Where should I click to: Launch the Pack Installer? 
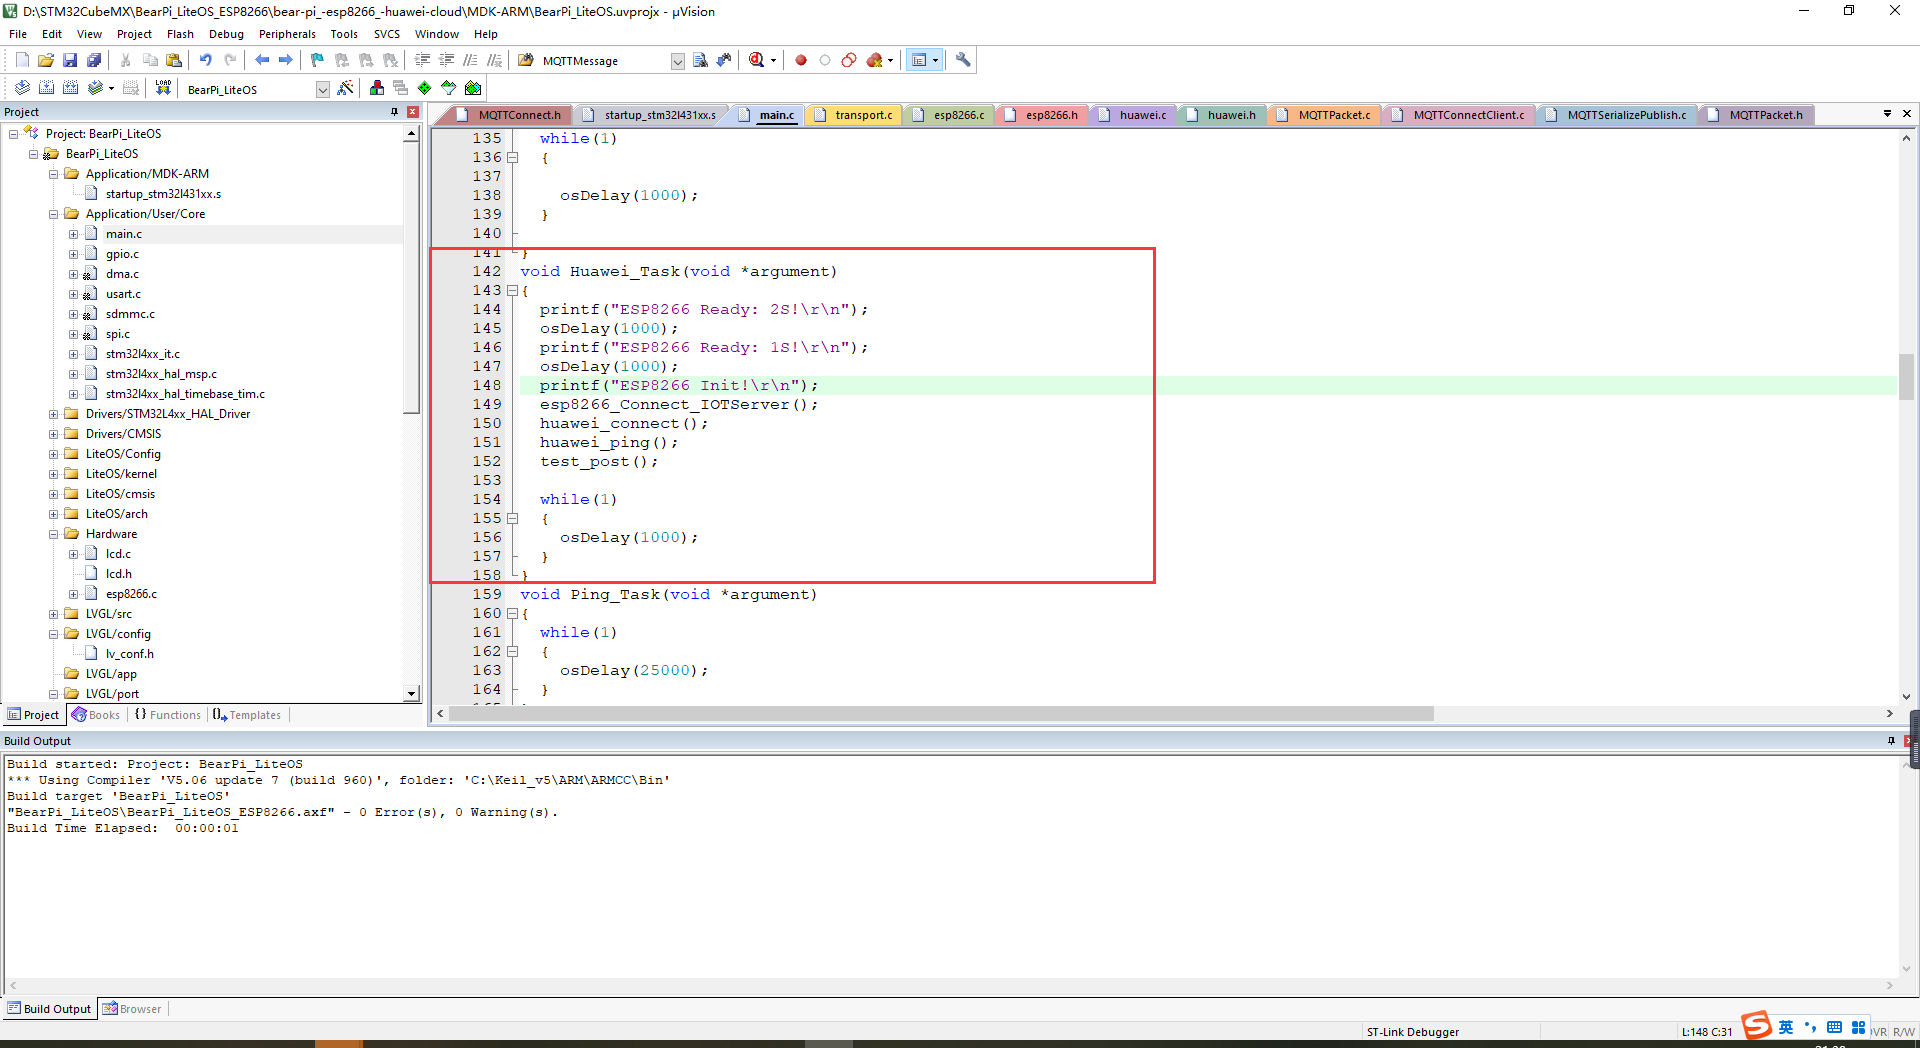point(473,88)
